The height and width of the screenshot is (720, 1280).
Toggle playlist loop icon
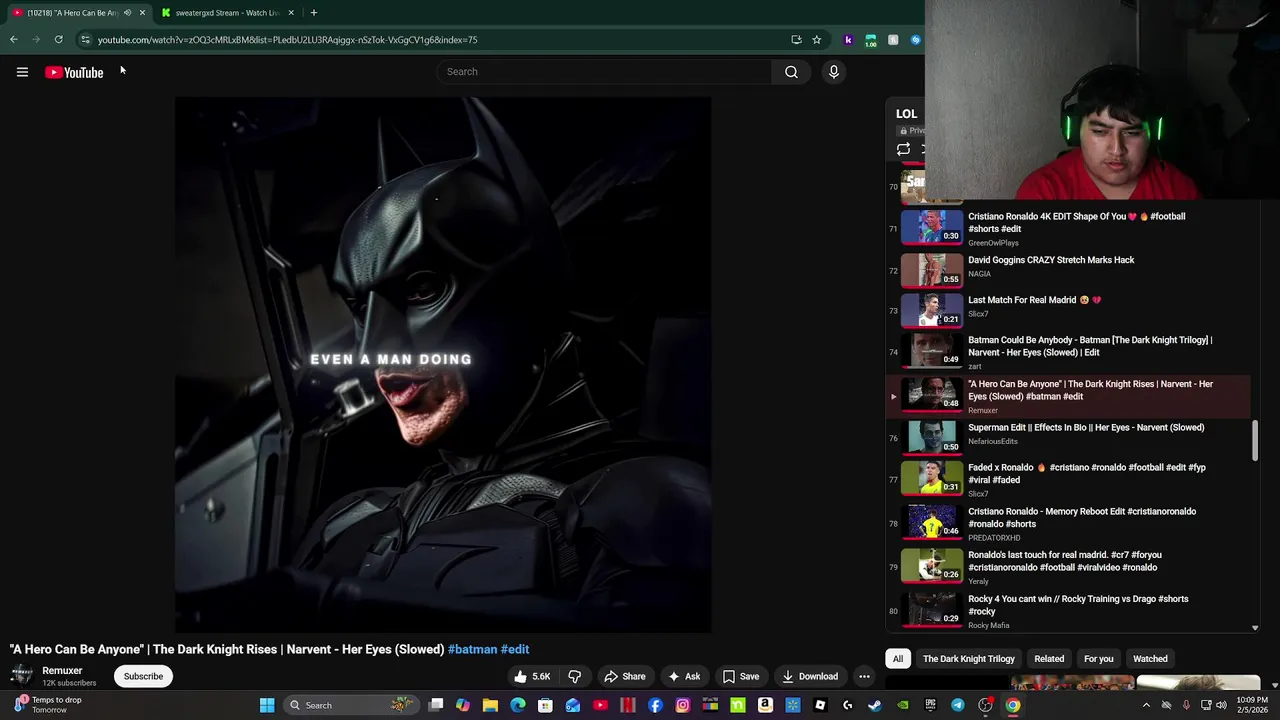(x=903, y=150)
